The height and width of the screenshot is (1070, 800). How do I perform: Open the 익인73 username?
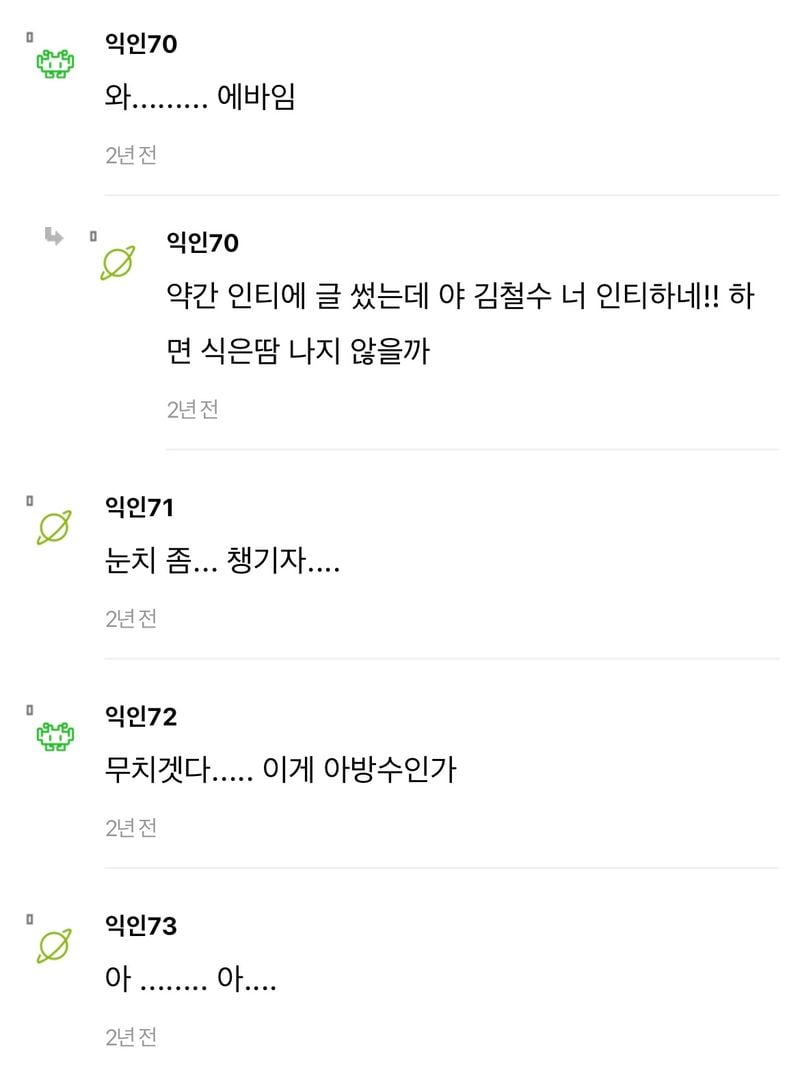[x=141, y=926]
